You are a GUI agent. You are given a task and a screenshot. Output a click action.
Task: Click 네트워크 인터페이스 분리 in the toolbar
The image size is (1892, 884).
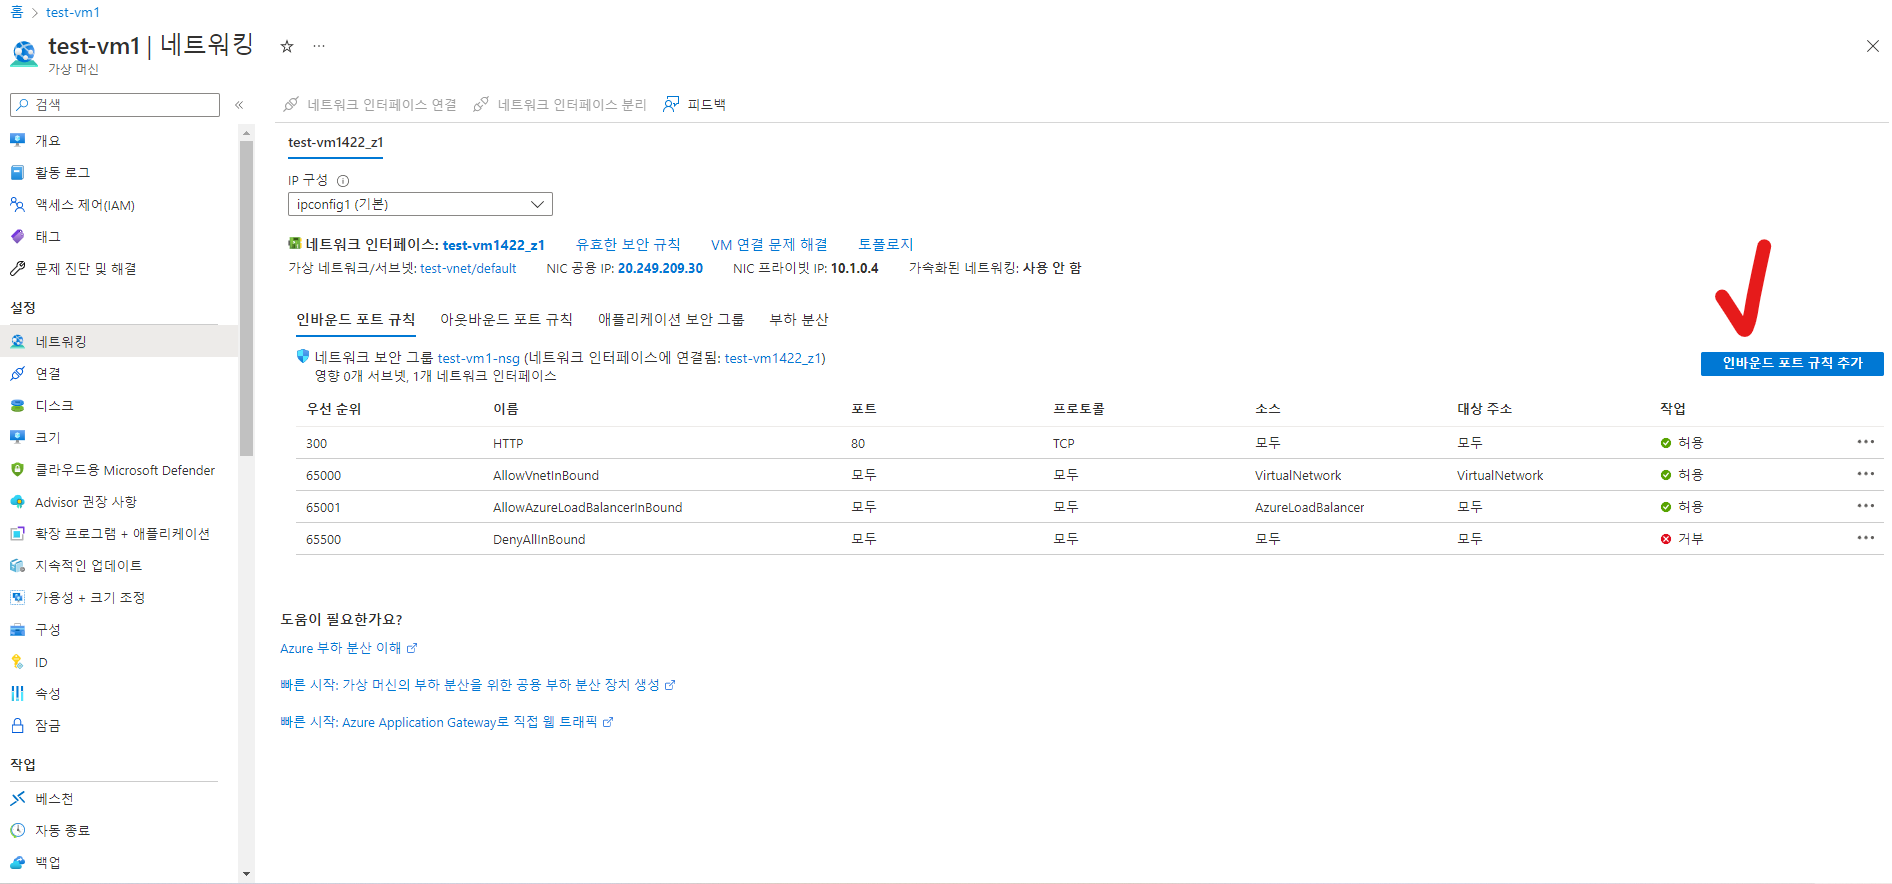click(560, 104)
